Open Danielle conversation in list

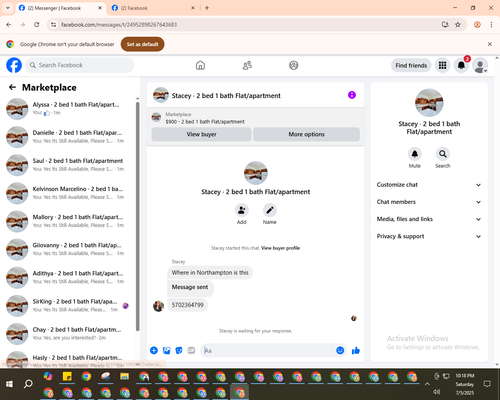point(68,137)
